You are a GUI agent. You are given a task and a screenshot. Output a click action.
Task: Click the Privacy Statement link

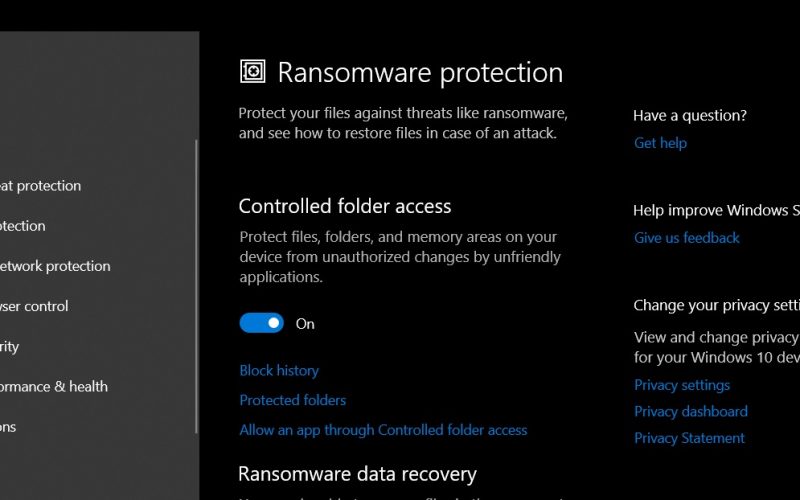coord(689,438)
